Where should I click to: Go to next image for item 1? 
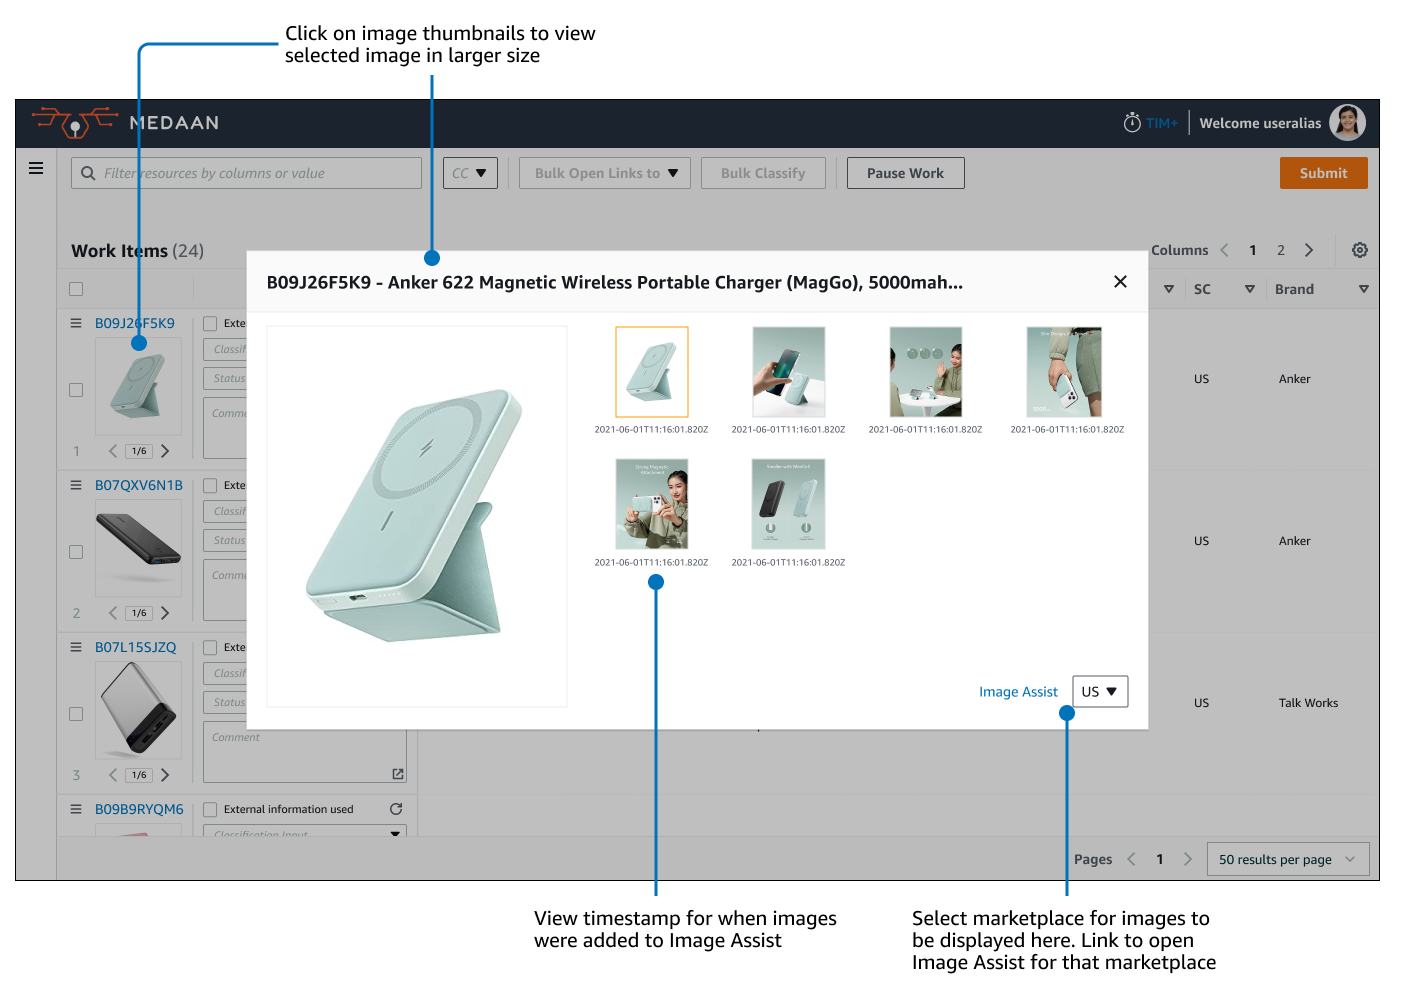click(165, 451)
